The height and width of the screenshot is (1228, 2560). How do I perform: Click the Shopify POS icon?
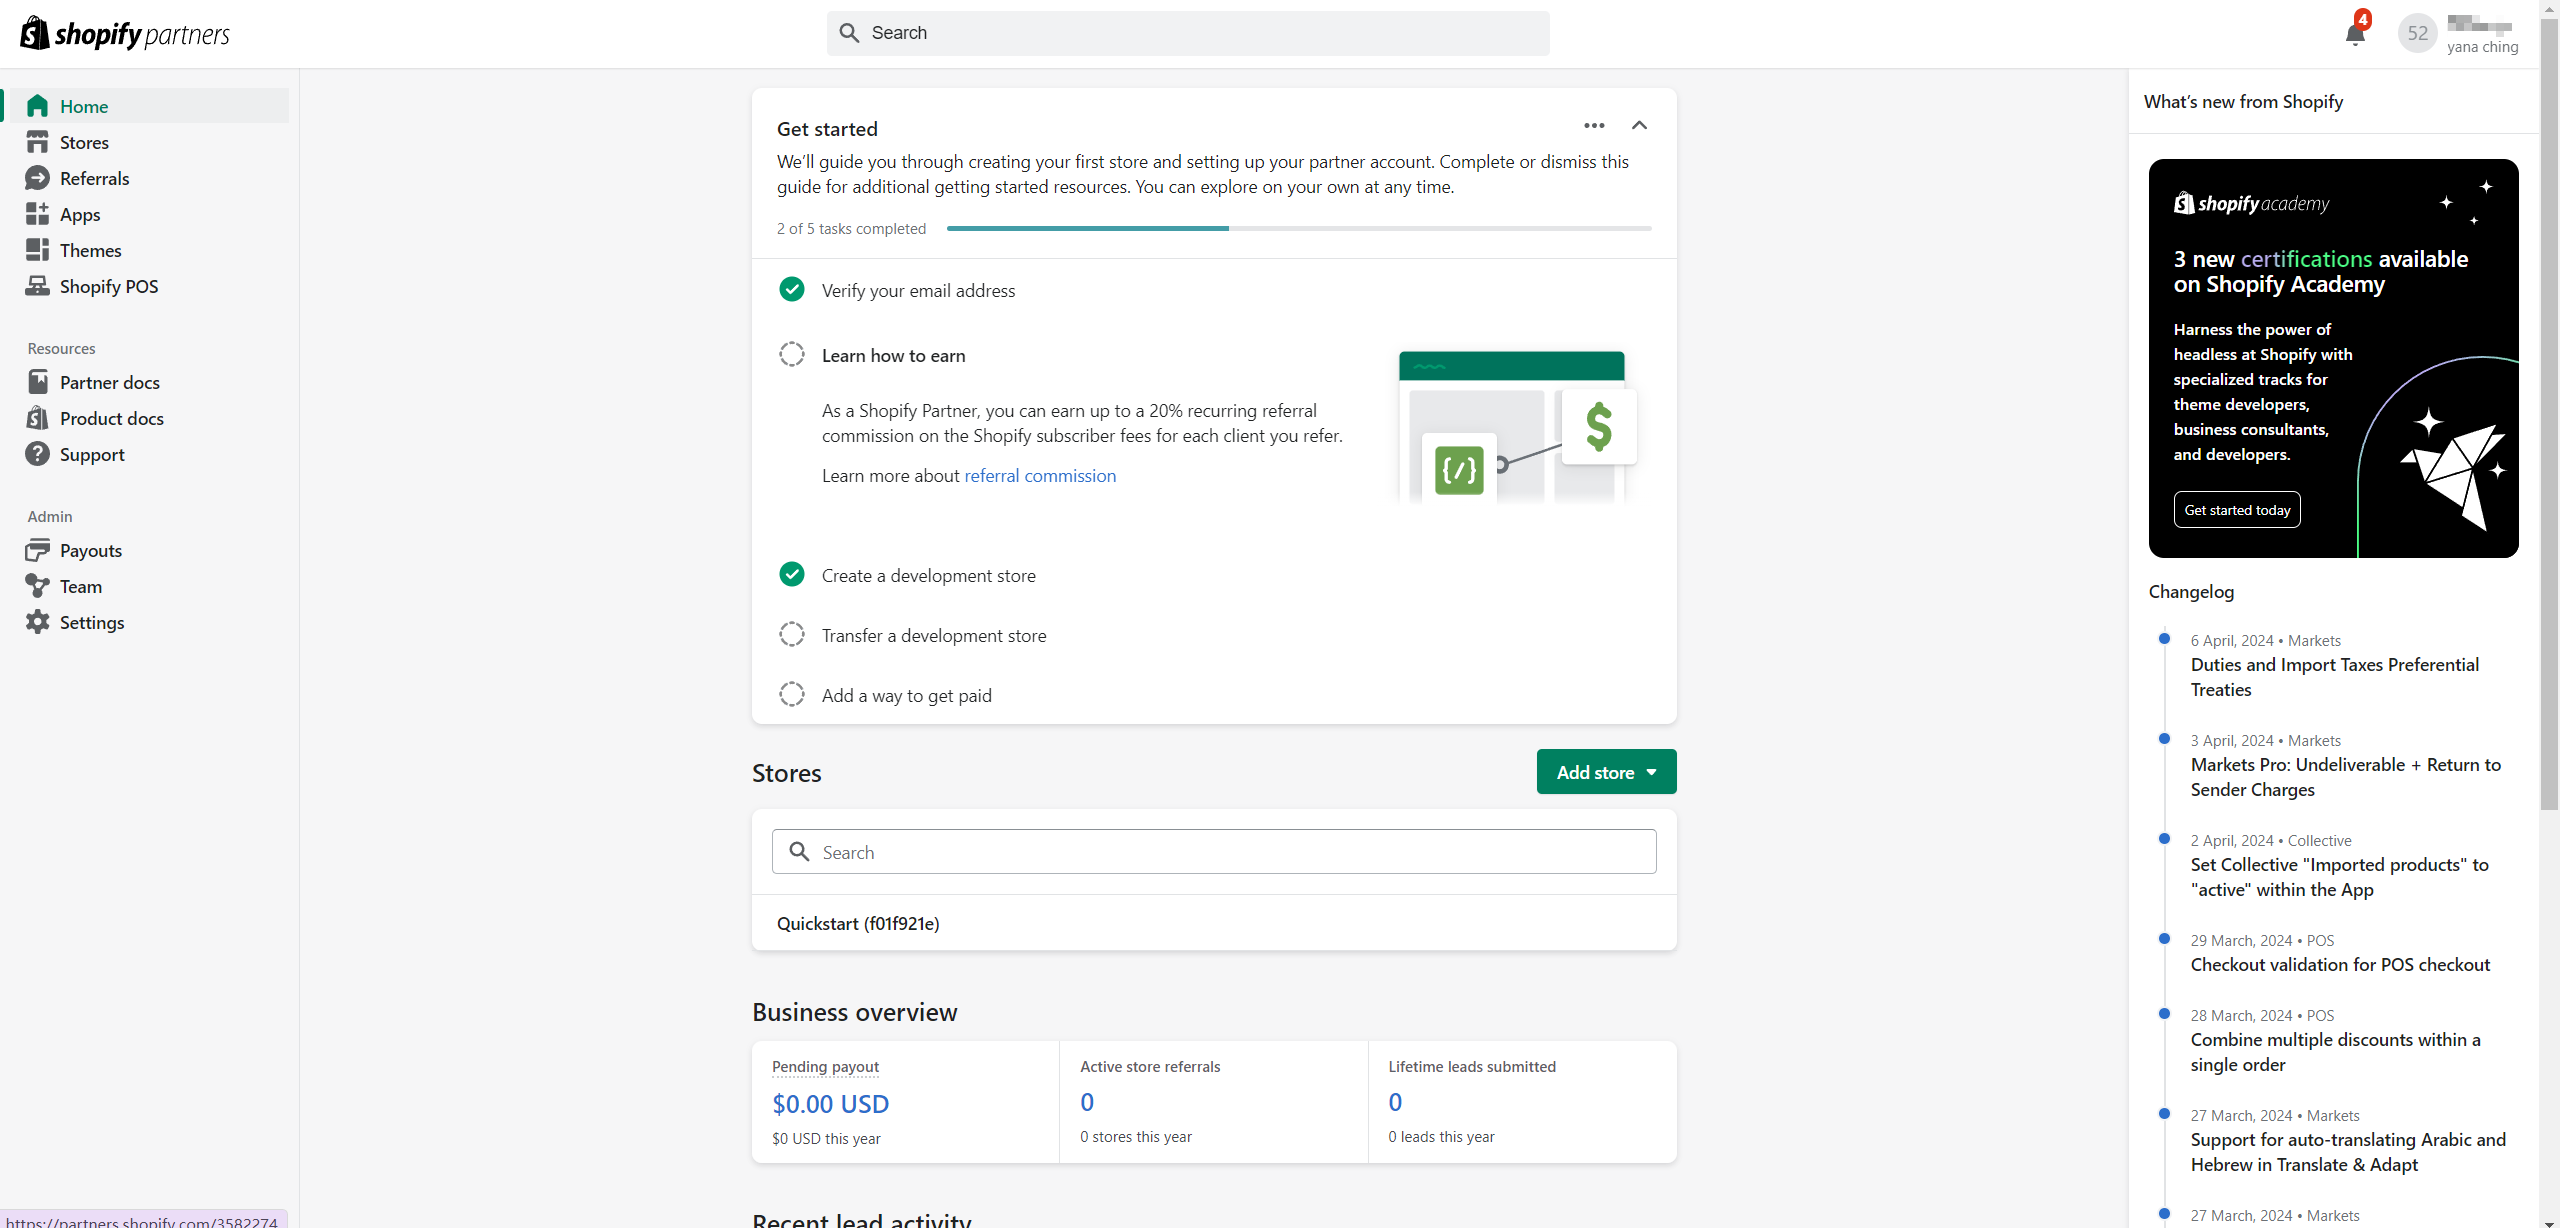37,286
